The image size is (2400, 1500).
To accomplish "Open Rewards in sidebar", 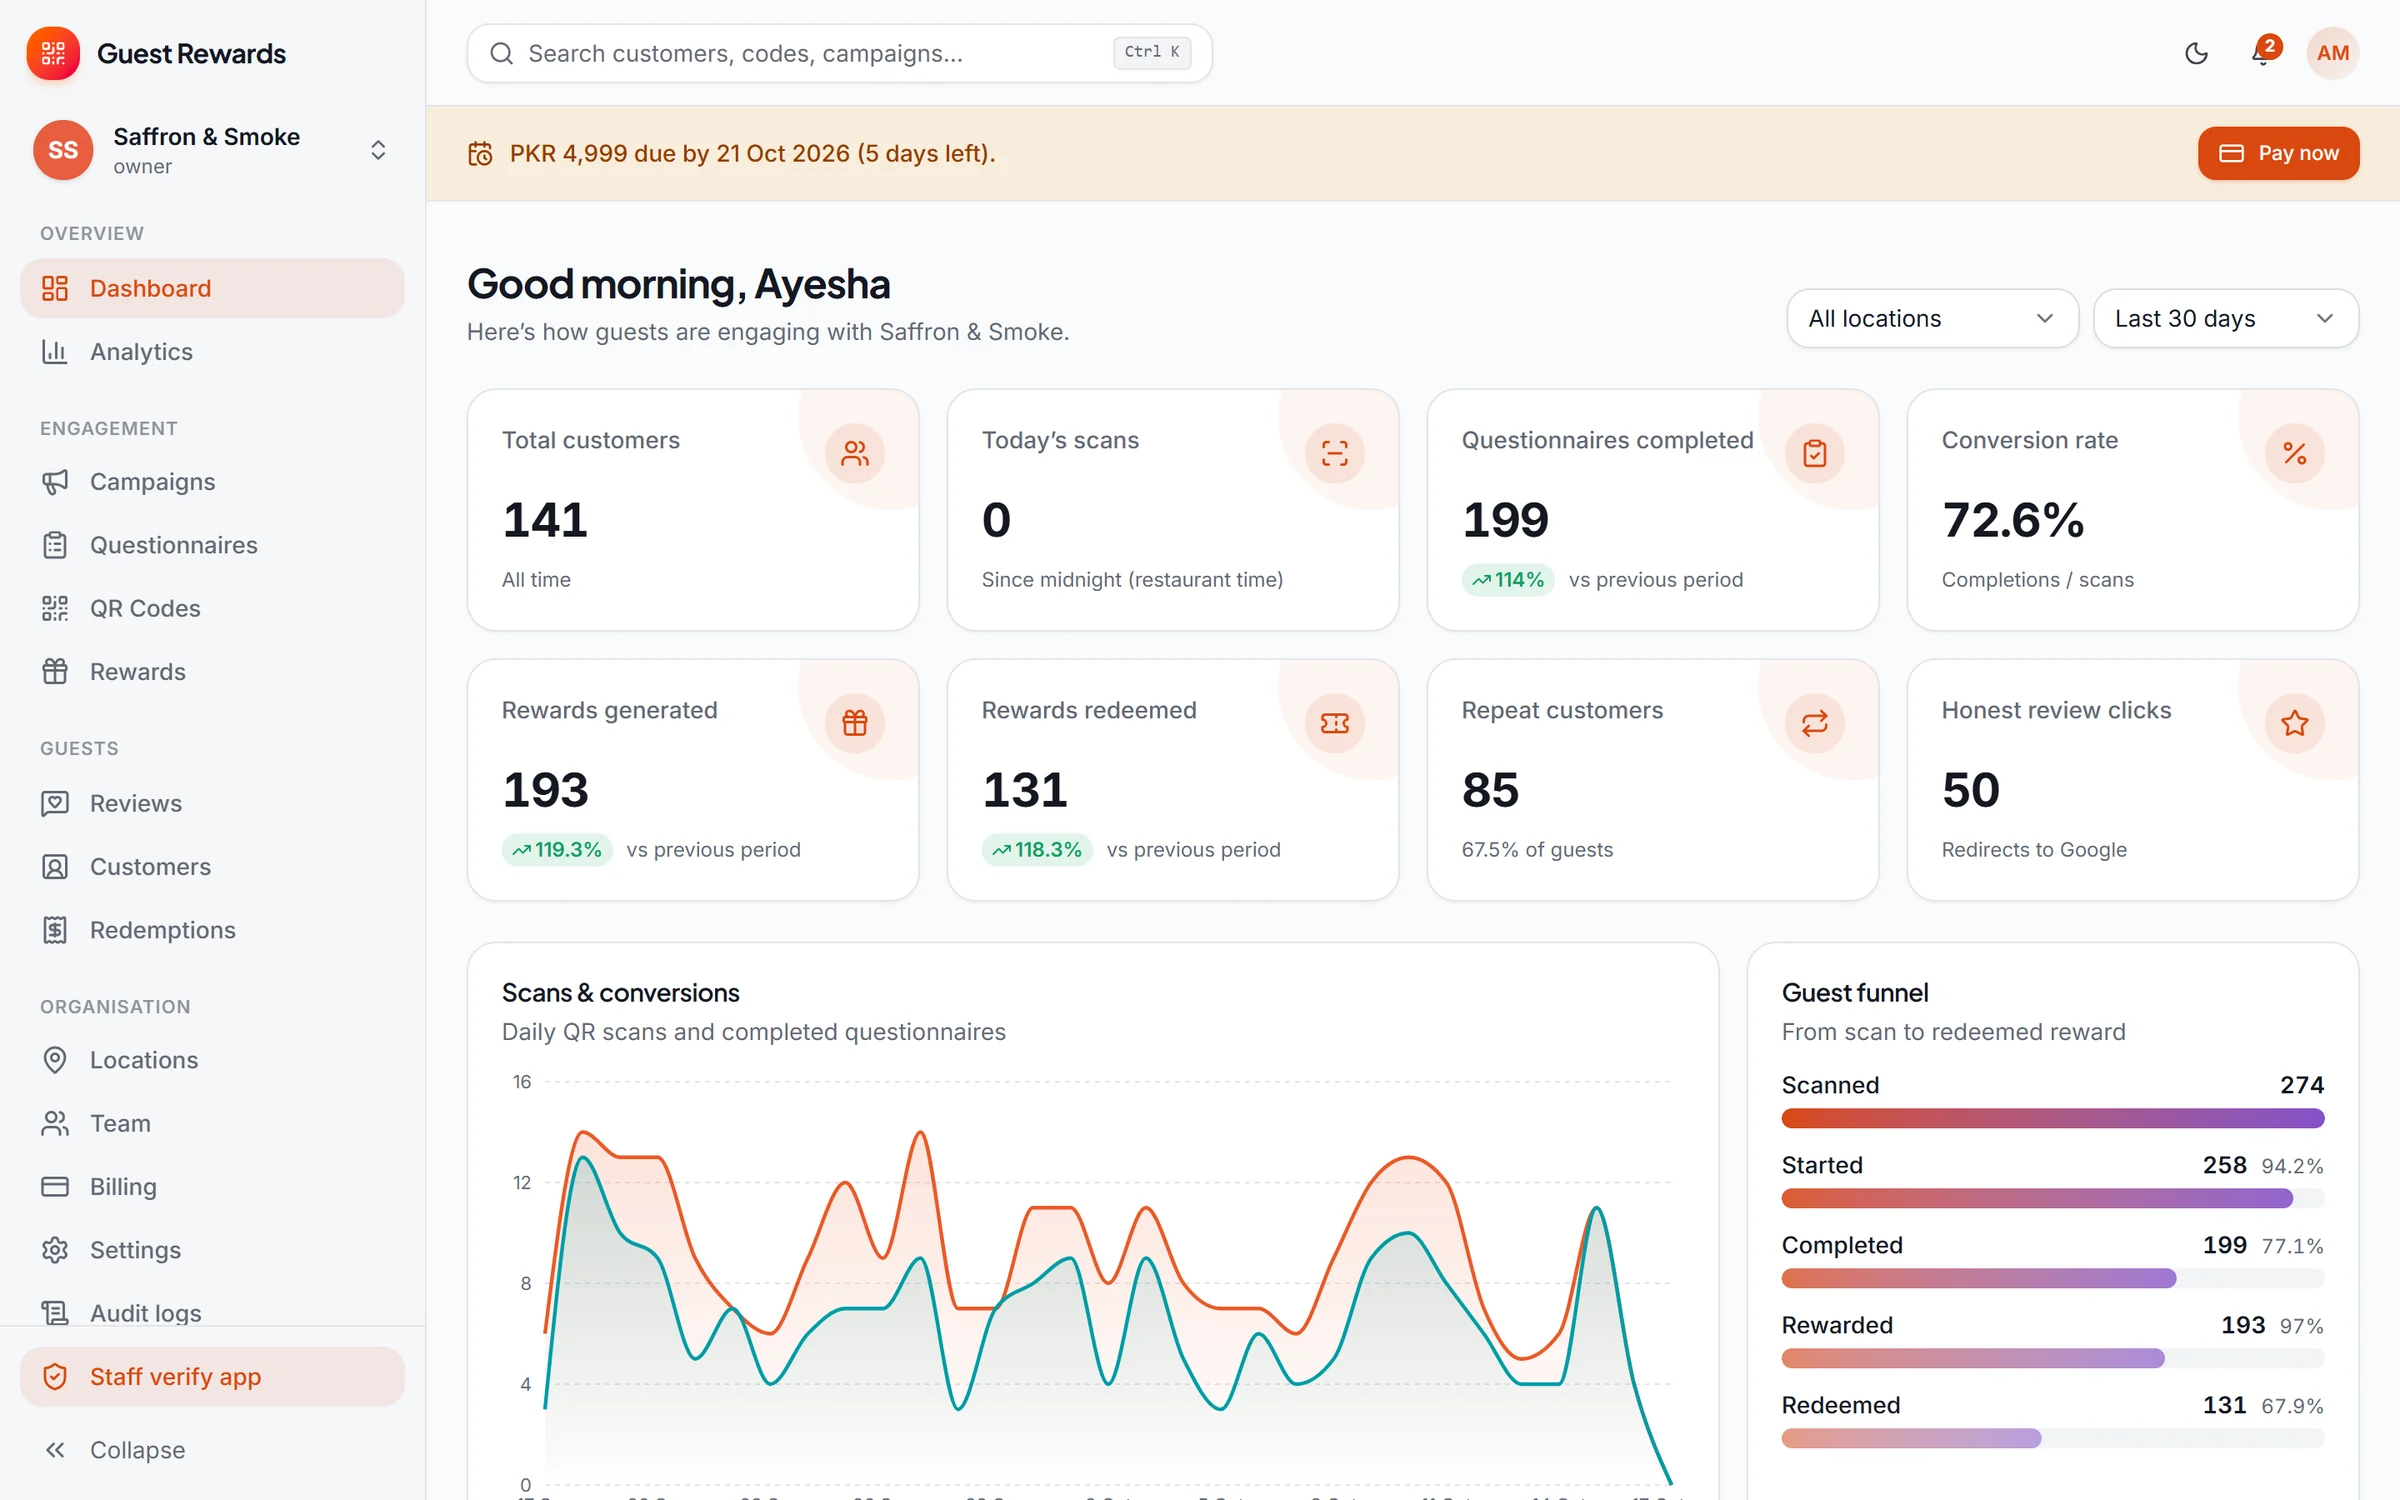I will [212, 672].
